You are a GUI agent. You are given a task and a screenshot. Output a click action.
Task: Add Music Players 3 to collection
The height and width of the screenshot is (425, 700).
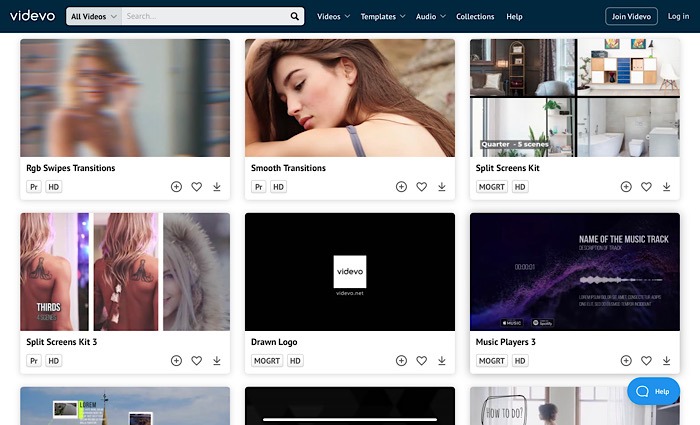click(x=626, y=361)
